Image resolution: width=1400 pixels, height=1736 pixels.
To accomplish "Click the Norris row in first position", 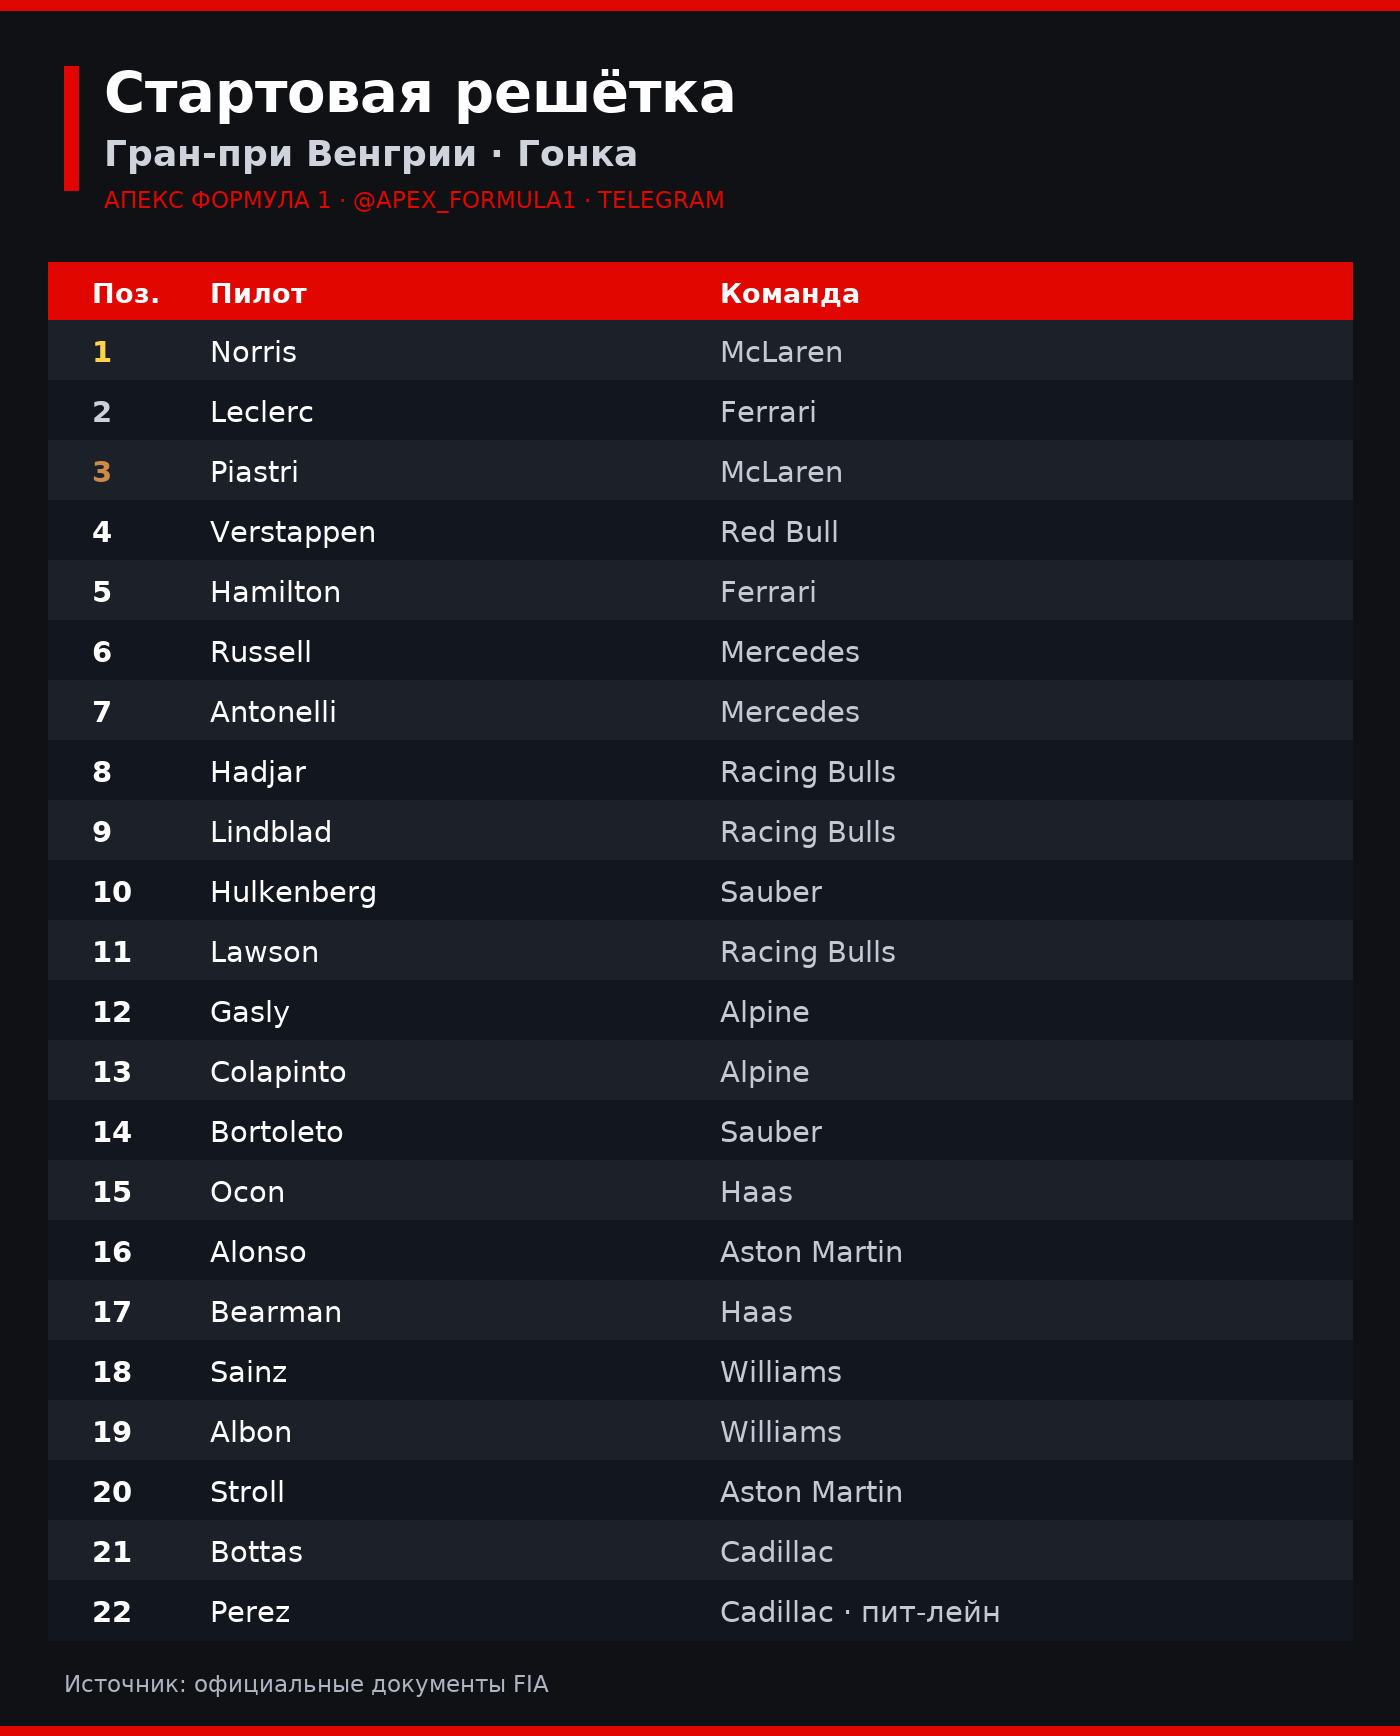I will (x=700, y=350).
